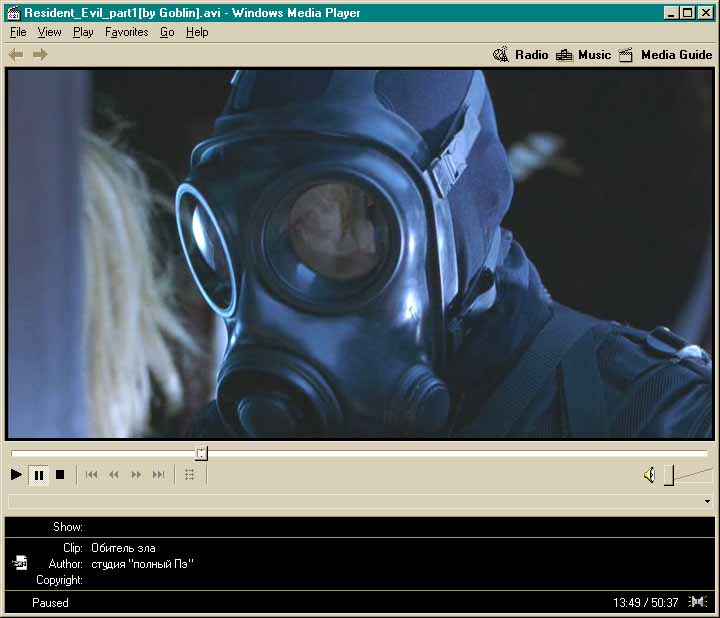Viewport: 720px width, 618px height.
Task: Skip back to previous track
Action: pyautogui.click(x=91, y=474)
